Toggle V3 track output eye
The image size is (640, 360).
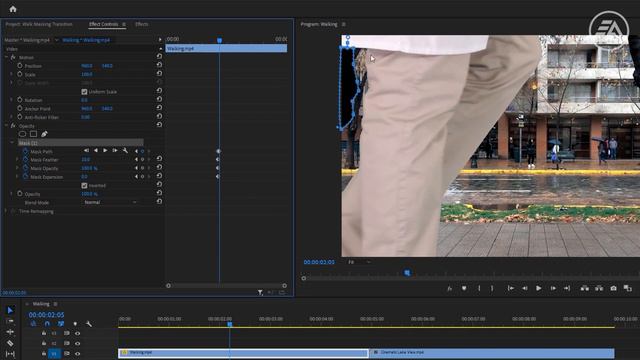pos(78,333)
